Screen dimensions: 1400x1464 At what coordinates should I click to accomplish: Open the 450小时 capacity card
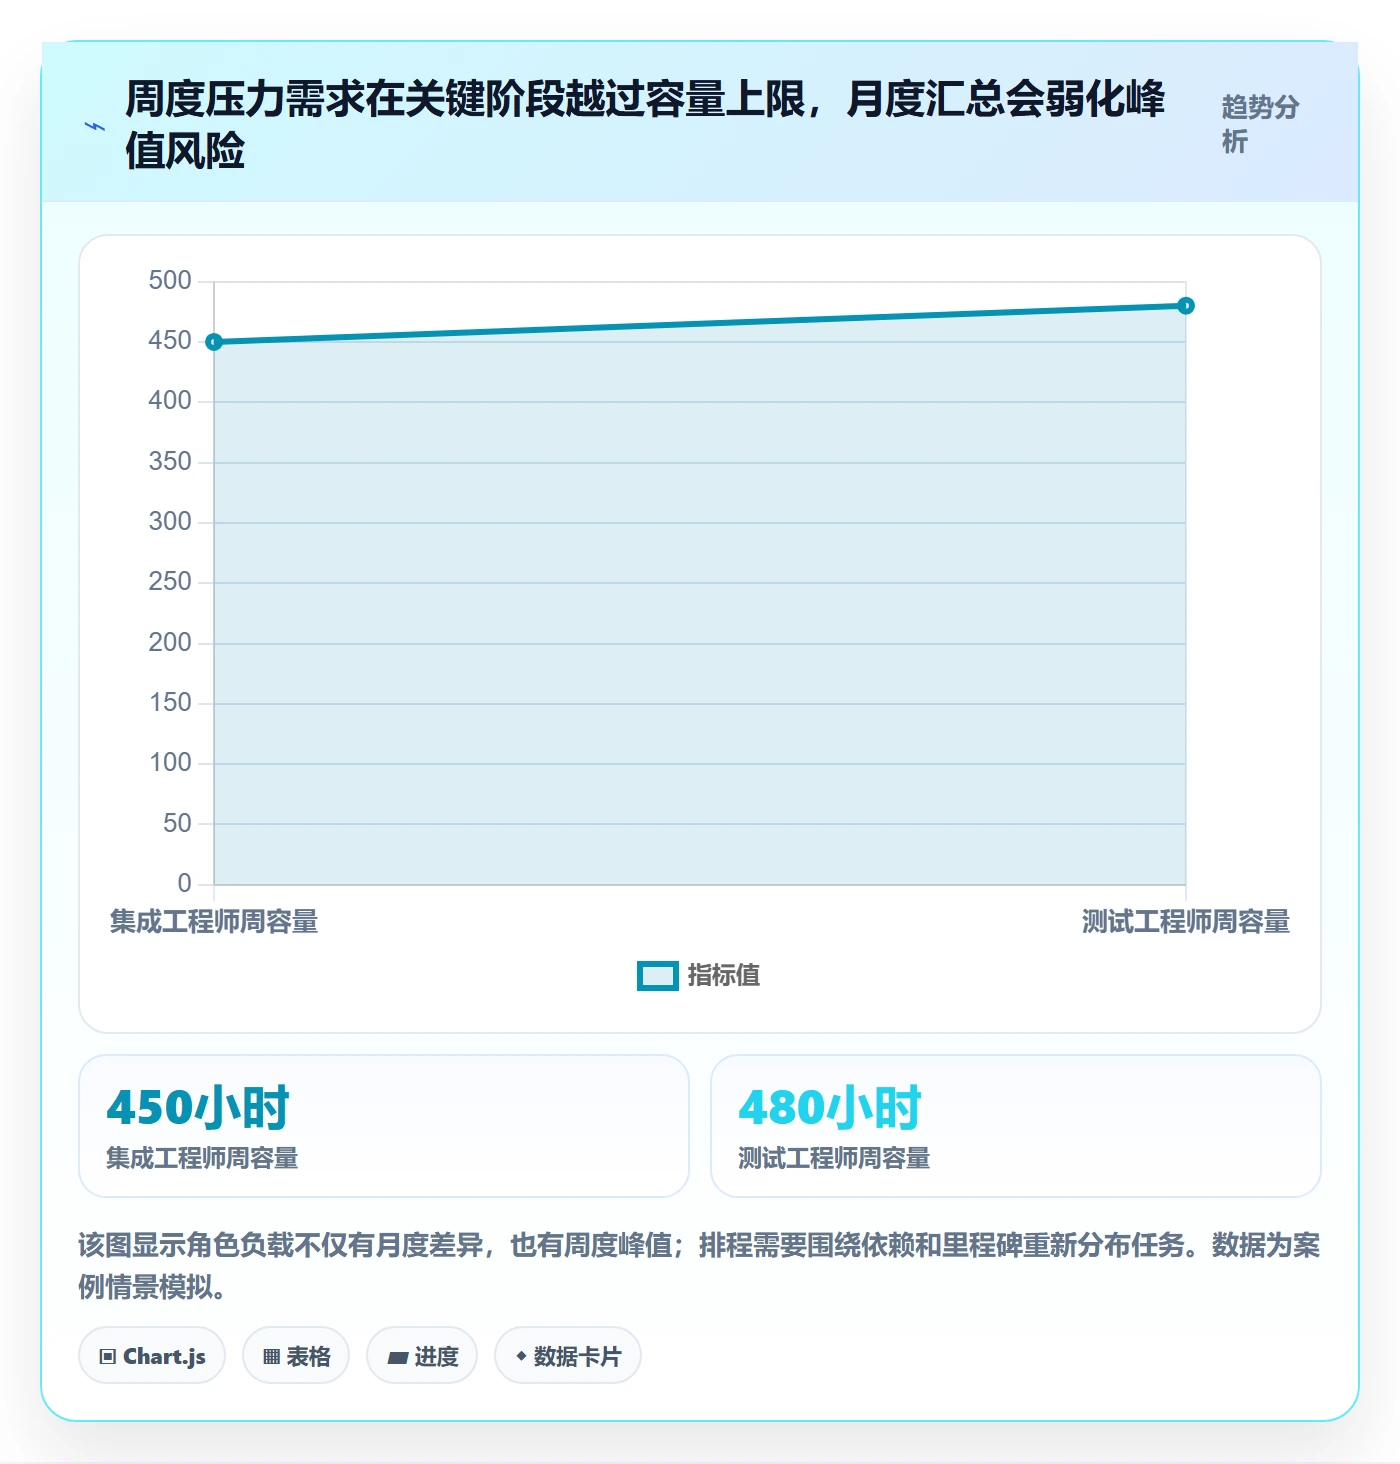coord(384,1126)
